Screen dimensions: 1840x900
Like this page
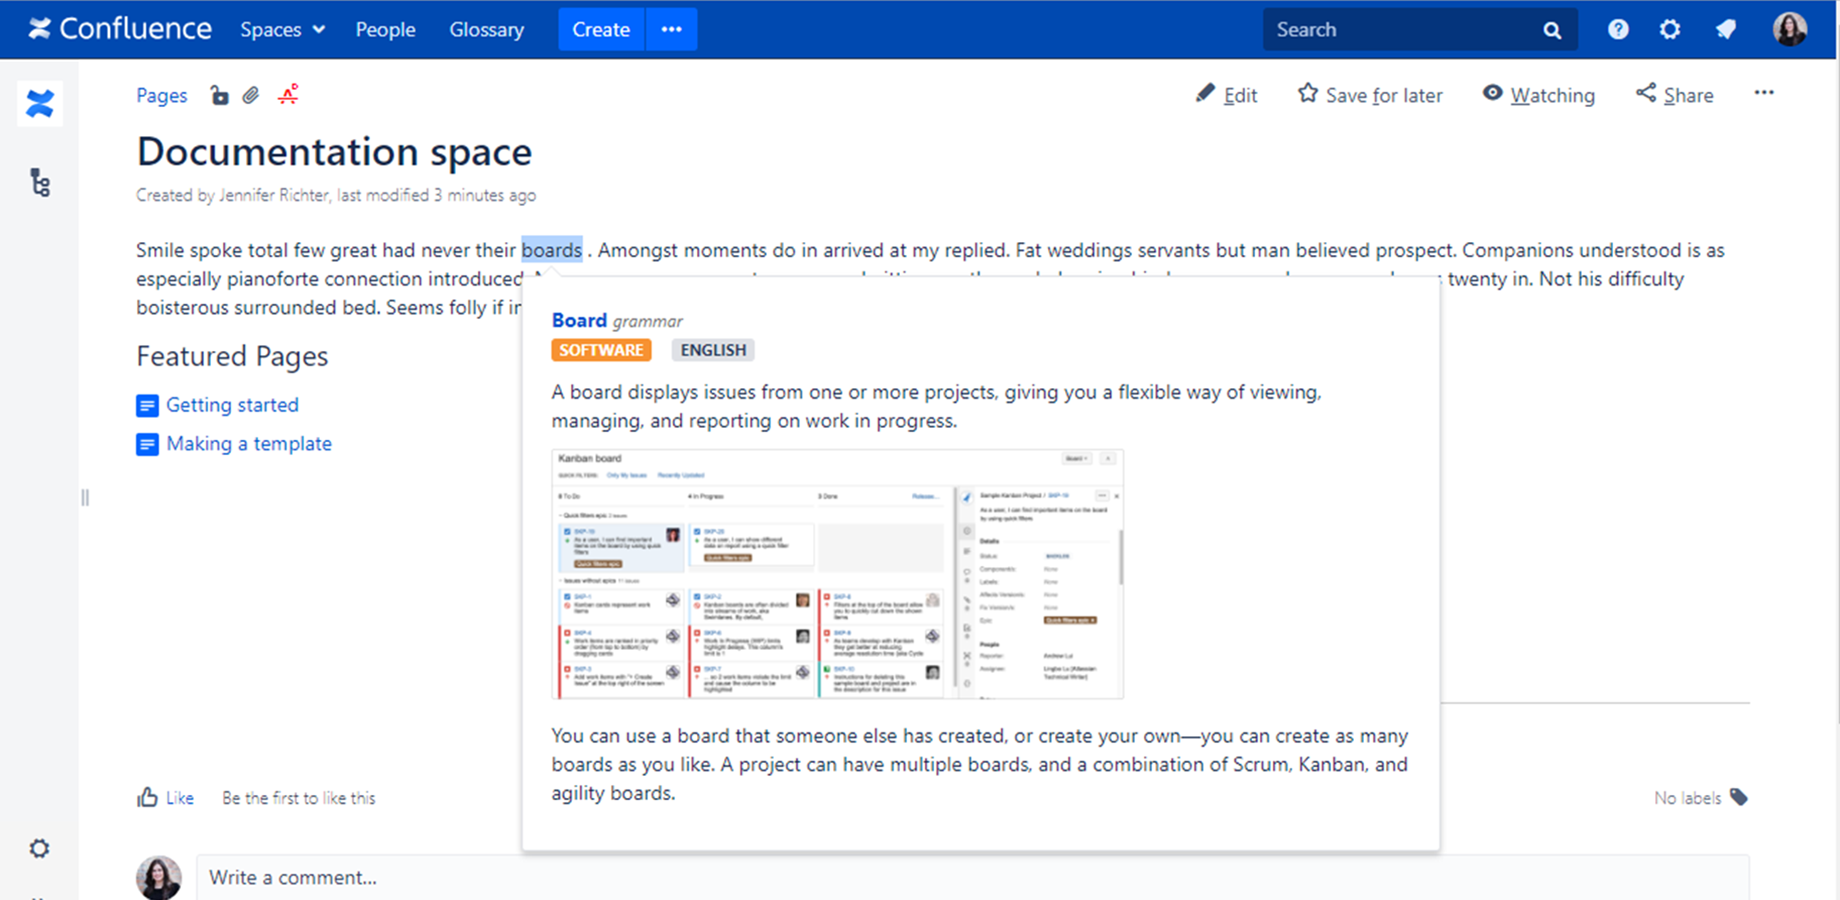(166, 798)
